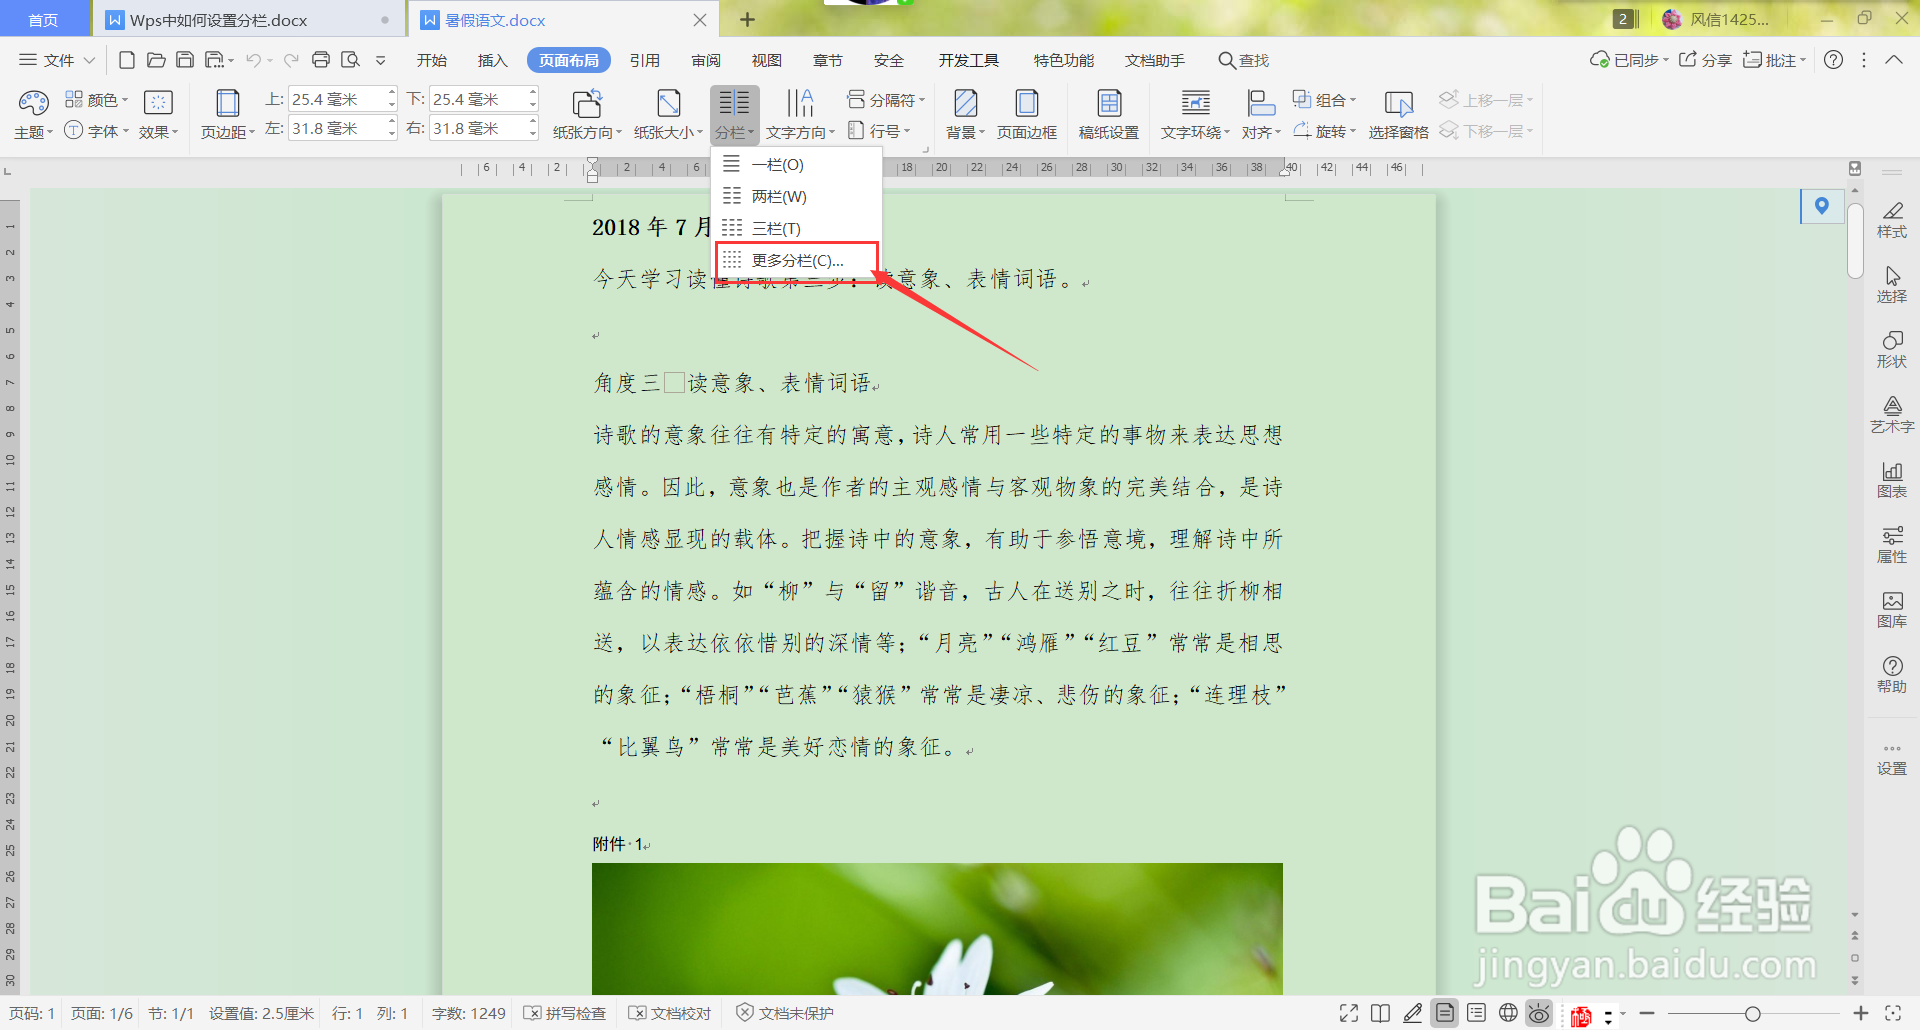Screen dimensions: 1920x1030
Task: Click the 选择窗格 icon
Action: click(x=1398, y=113)
